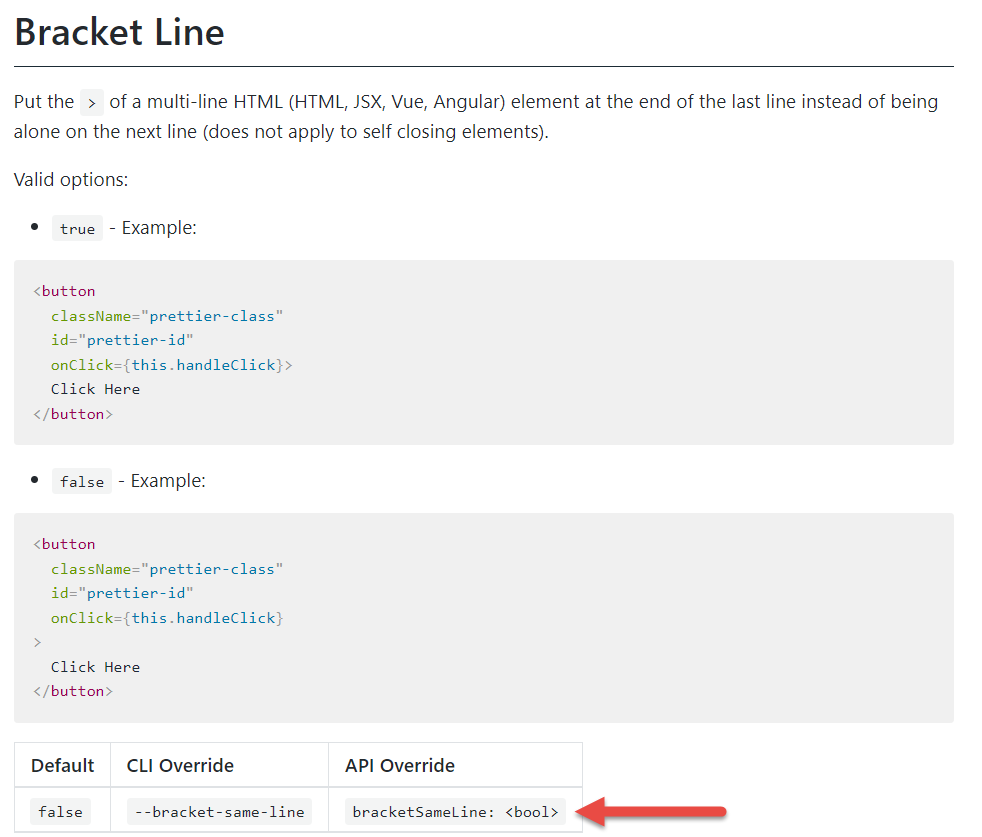Select bracketSameLine API option text
This screenshot has height=837, width=982.
[455, 811]
